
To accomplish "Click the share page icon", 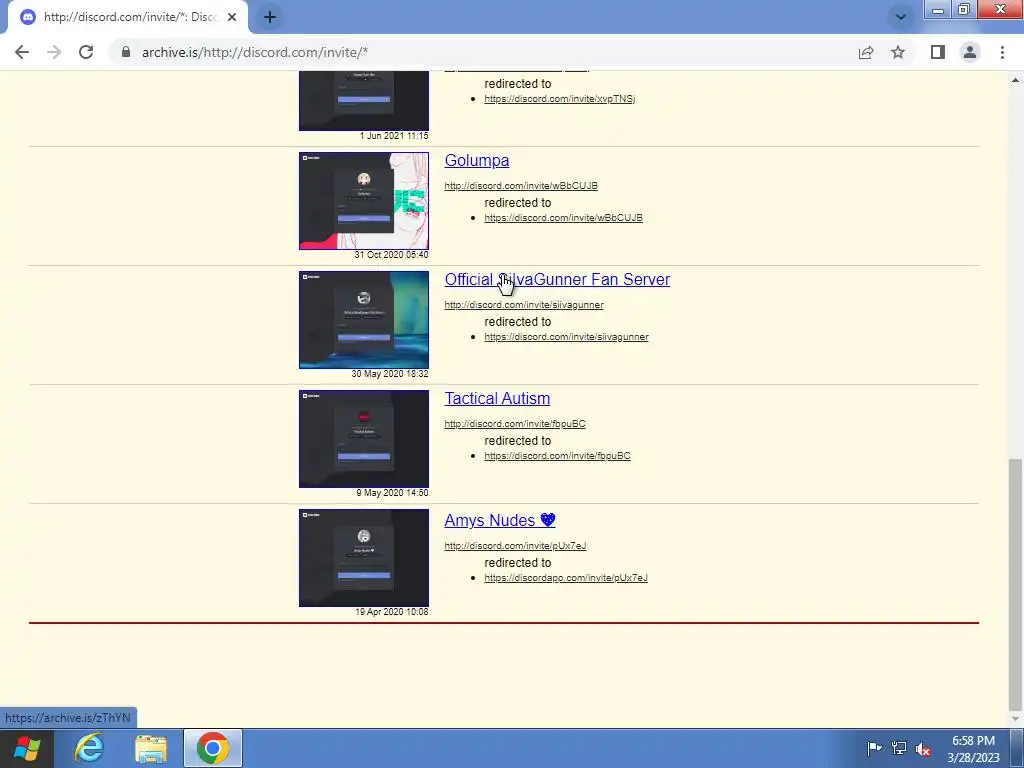I will pyautogui.click(x=866, y=52).
